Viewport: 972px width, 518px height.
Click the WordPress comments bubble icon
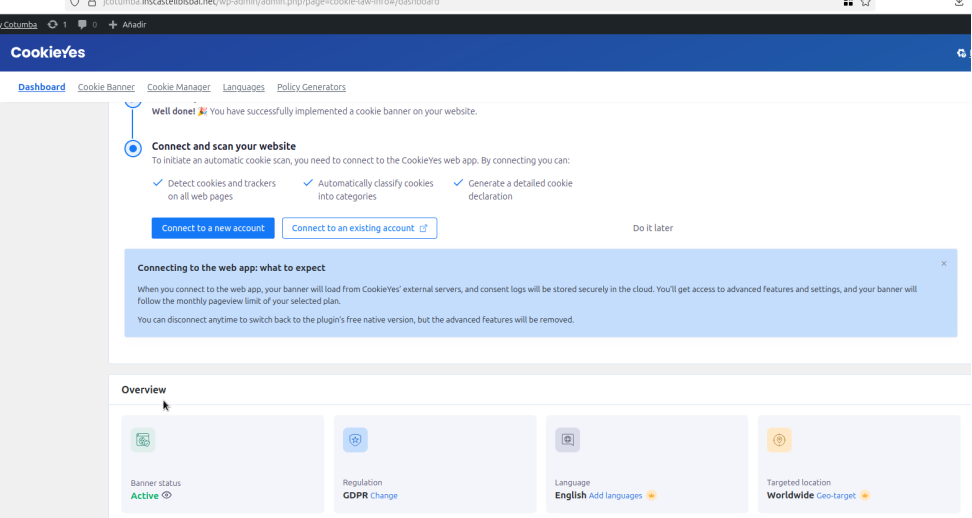click(82, 24)
